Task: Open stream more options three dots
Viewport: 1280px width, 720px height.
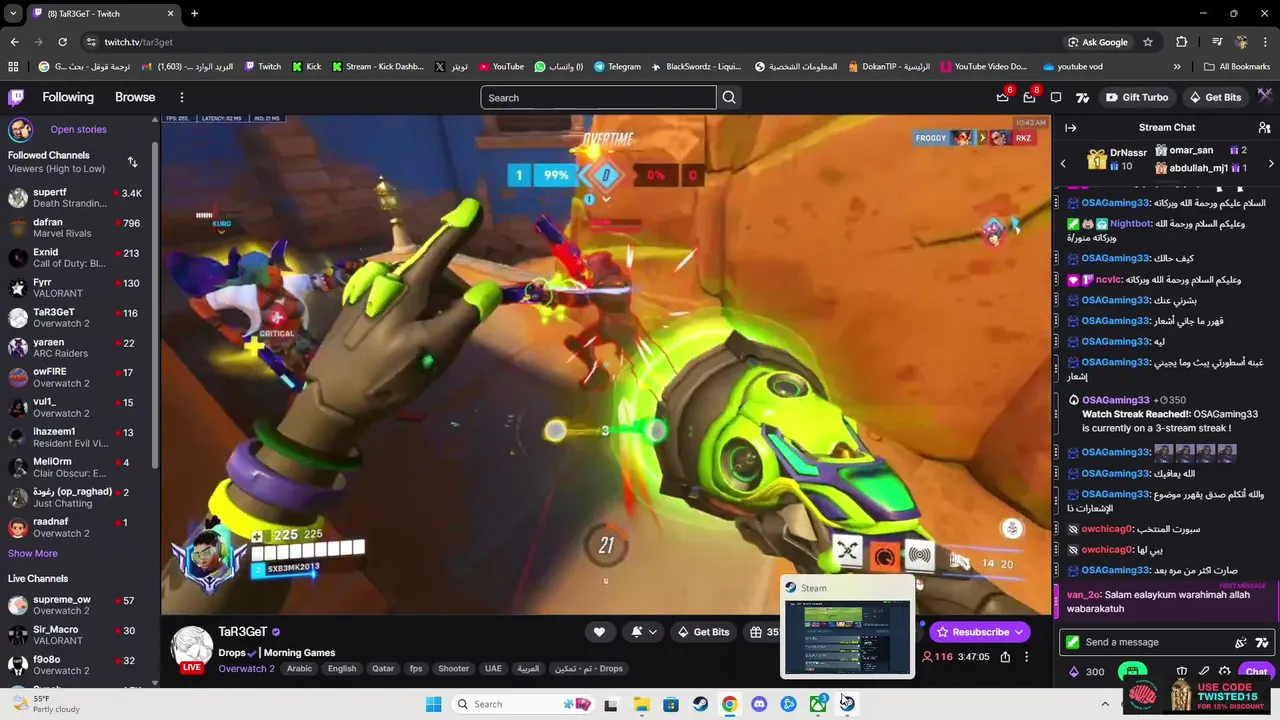Action: pyautogui.click(x=1026, y=657)
